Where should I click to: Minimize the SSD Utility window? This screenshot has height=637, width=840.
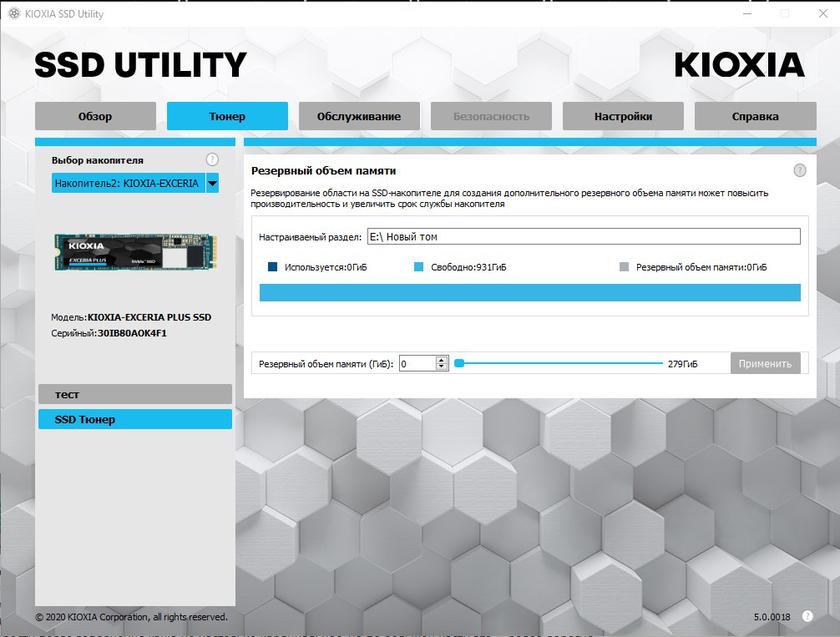(x=748, y=14)
